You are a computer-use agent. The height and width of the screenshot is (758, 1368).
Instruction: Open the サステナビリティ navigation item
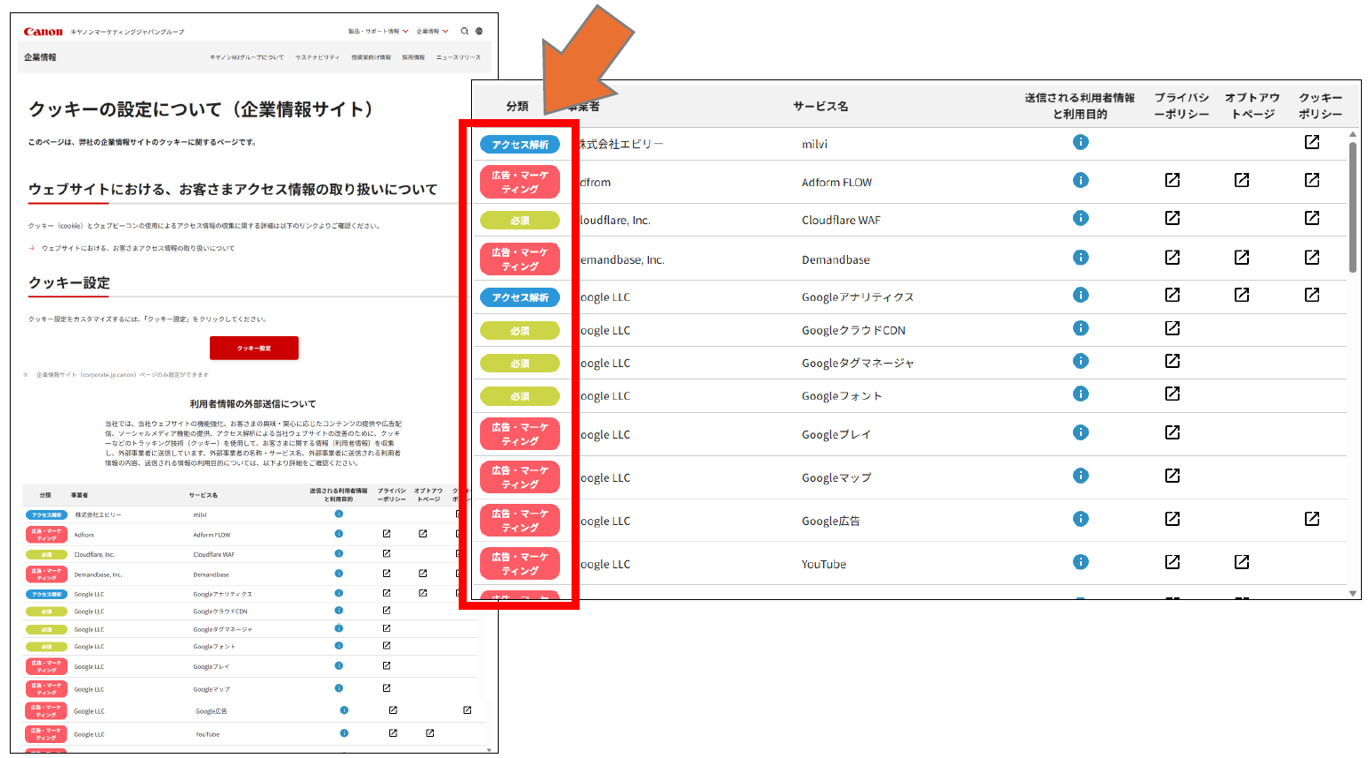click(317, 58)
